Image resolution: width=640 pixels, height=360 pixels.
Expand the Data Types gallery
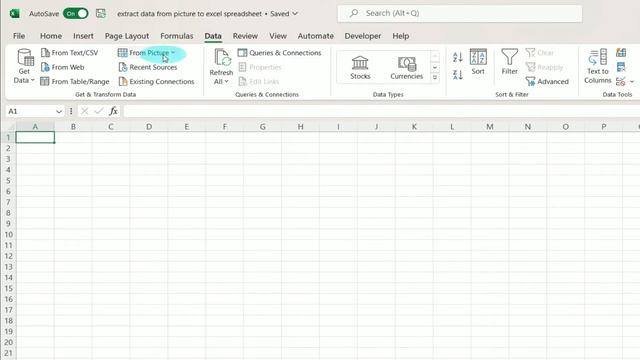[x=435, y=77]
